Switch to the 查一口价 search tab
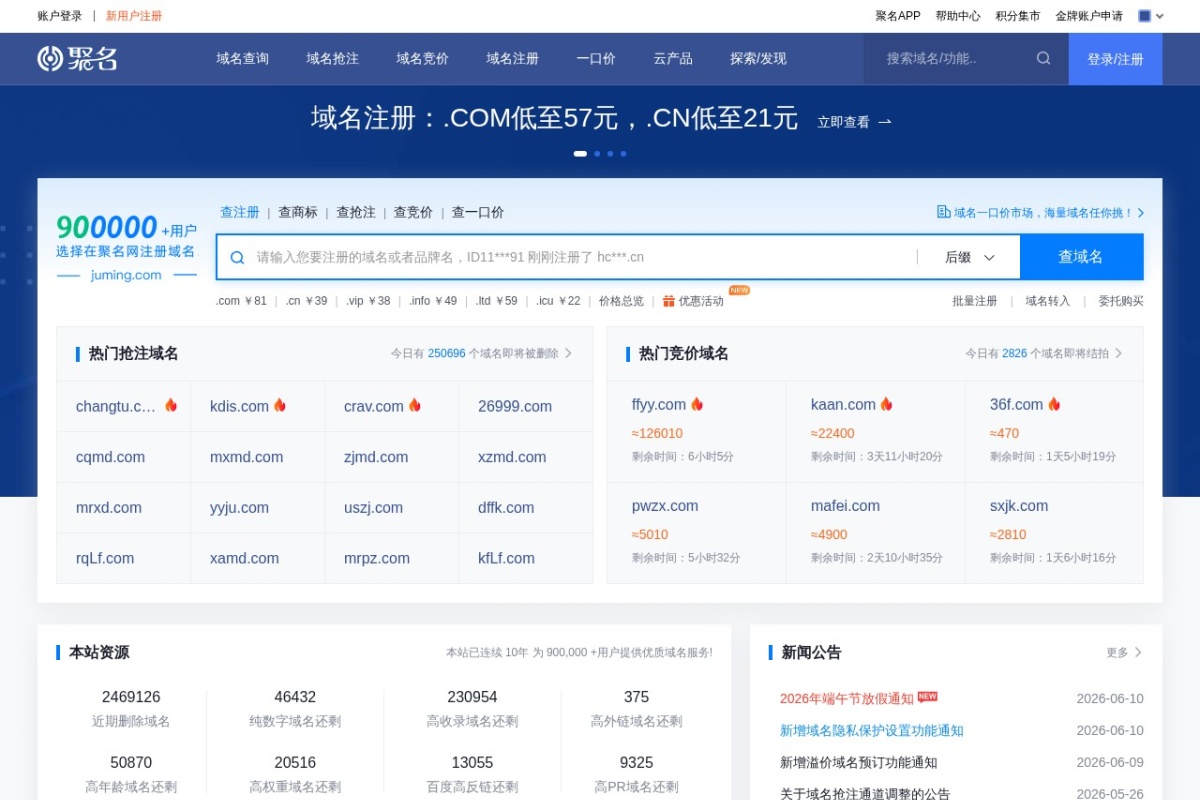Image resolution: width=1200 pixels, height=800 pixels. 478,212
